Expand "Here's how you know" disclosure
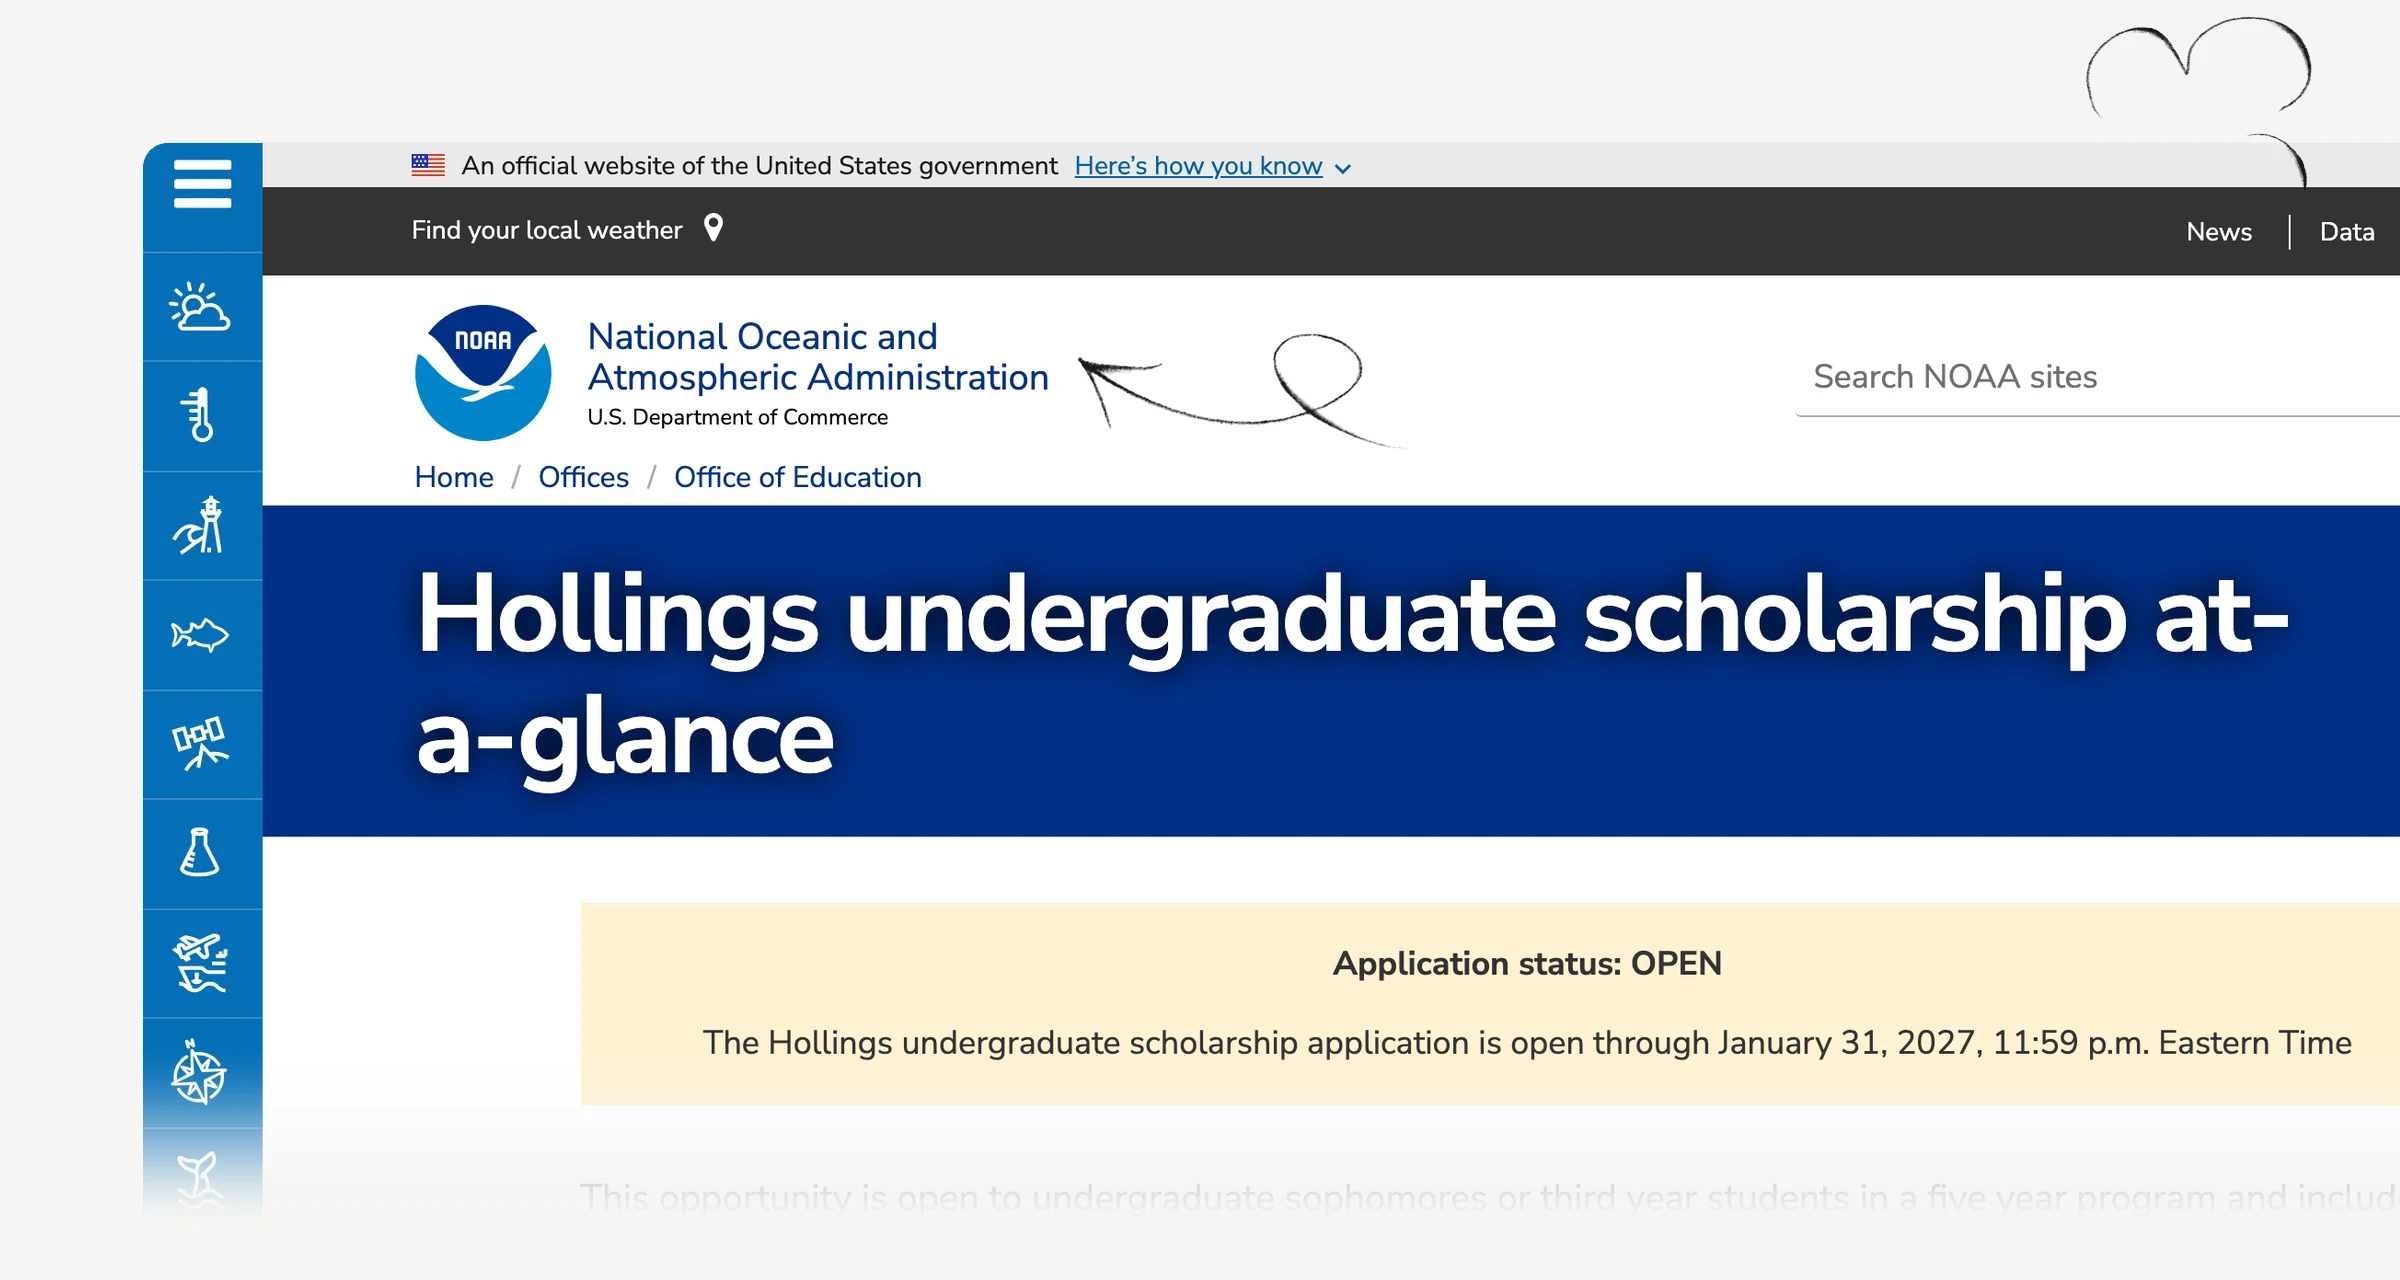 1213,166
